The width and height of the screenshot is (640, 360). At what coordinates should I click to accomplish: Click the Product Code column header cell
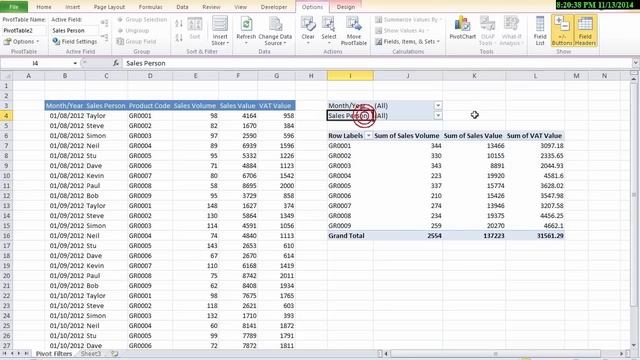149,106
